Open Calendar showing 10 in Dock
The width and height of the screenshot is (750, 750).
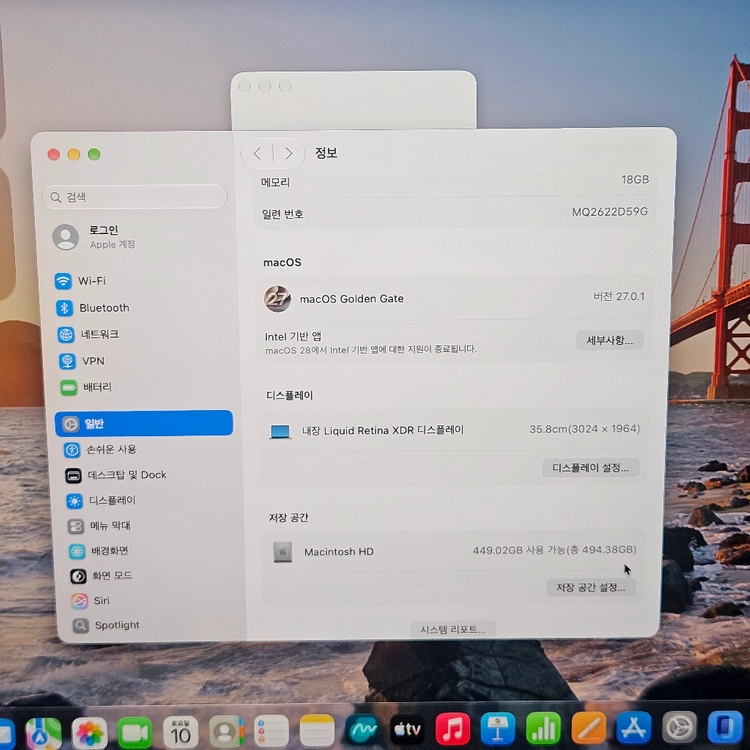(x=180, y=732)
